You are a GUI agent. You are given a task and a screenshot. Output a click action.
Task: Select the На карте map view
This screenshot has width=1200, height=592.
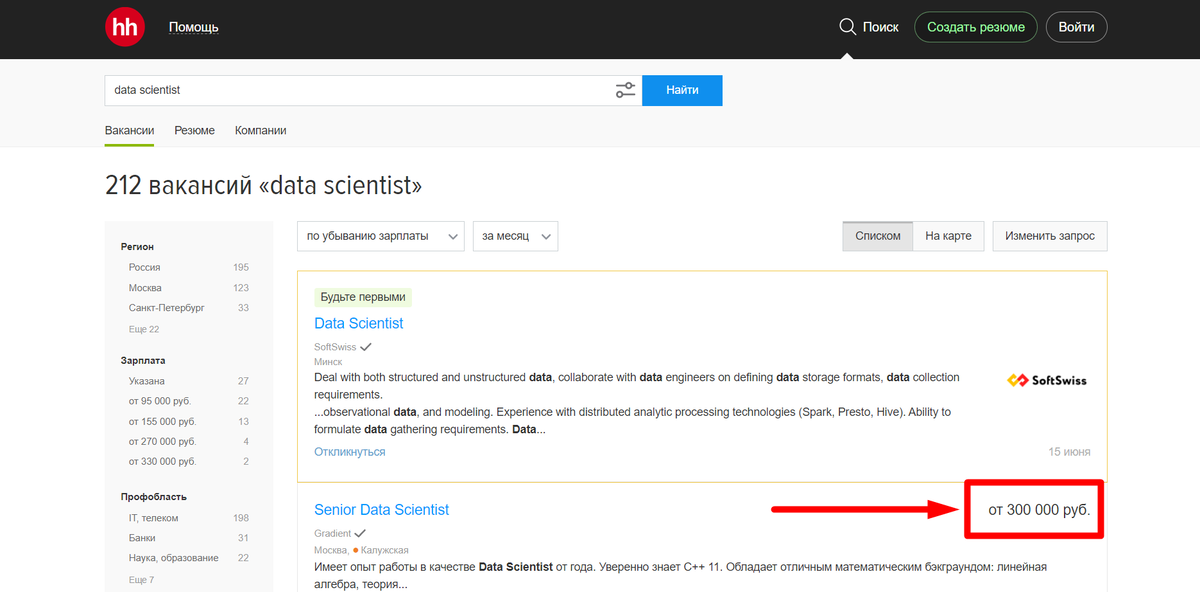948,236
